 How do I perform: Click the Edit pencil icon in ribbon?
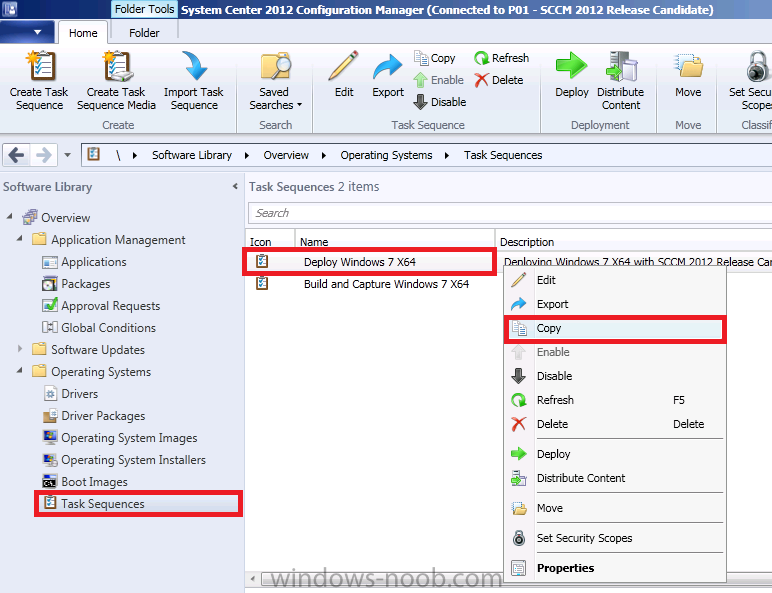[x=344, y=66]
